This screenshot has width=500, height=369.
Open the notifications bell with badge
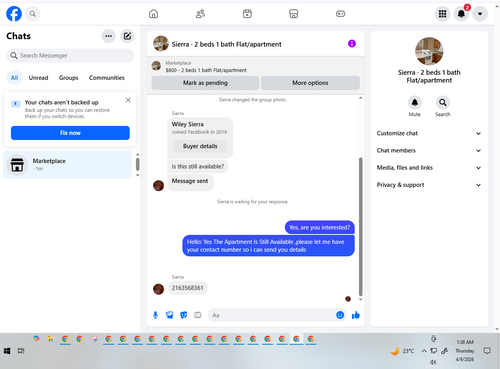[461, 14]
